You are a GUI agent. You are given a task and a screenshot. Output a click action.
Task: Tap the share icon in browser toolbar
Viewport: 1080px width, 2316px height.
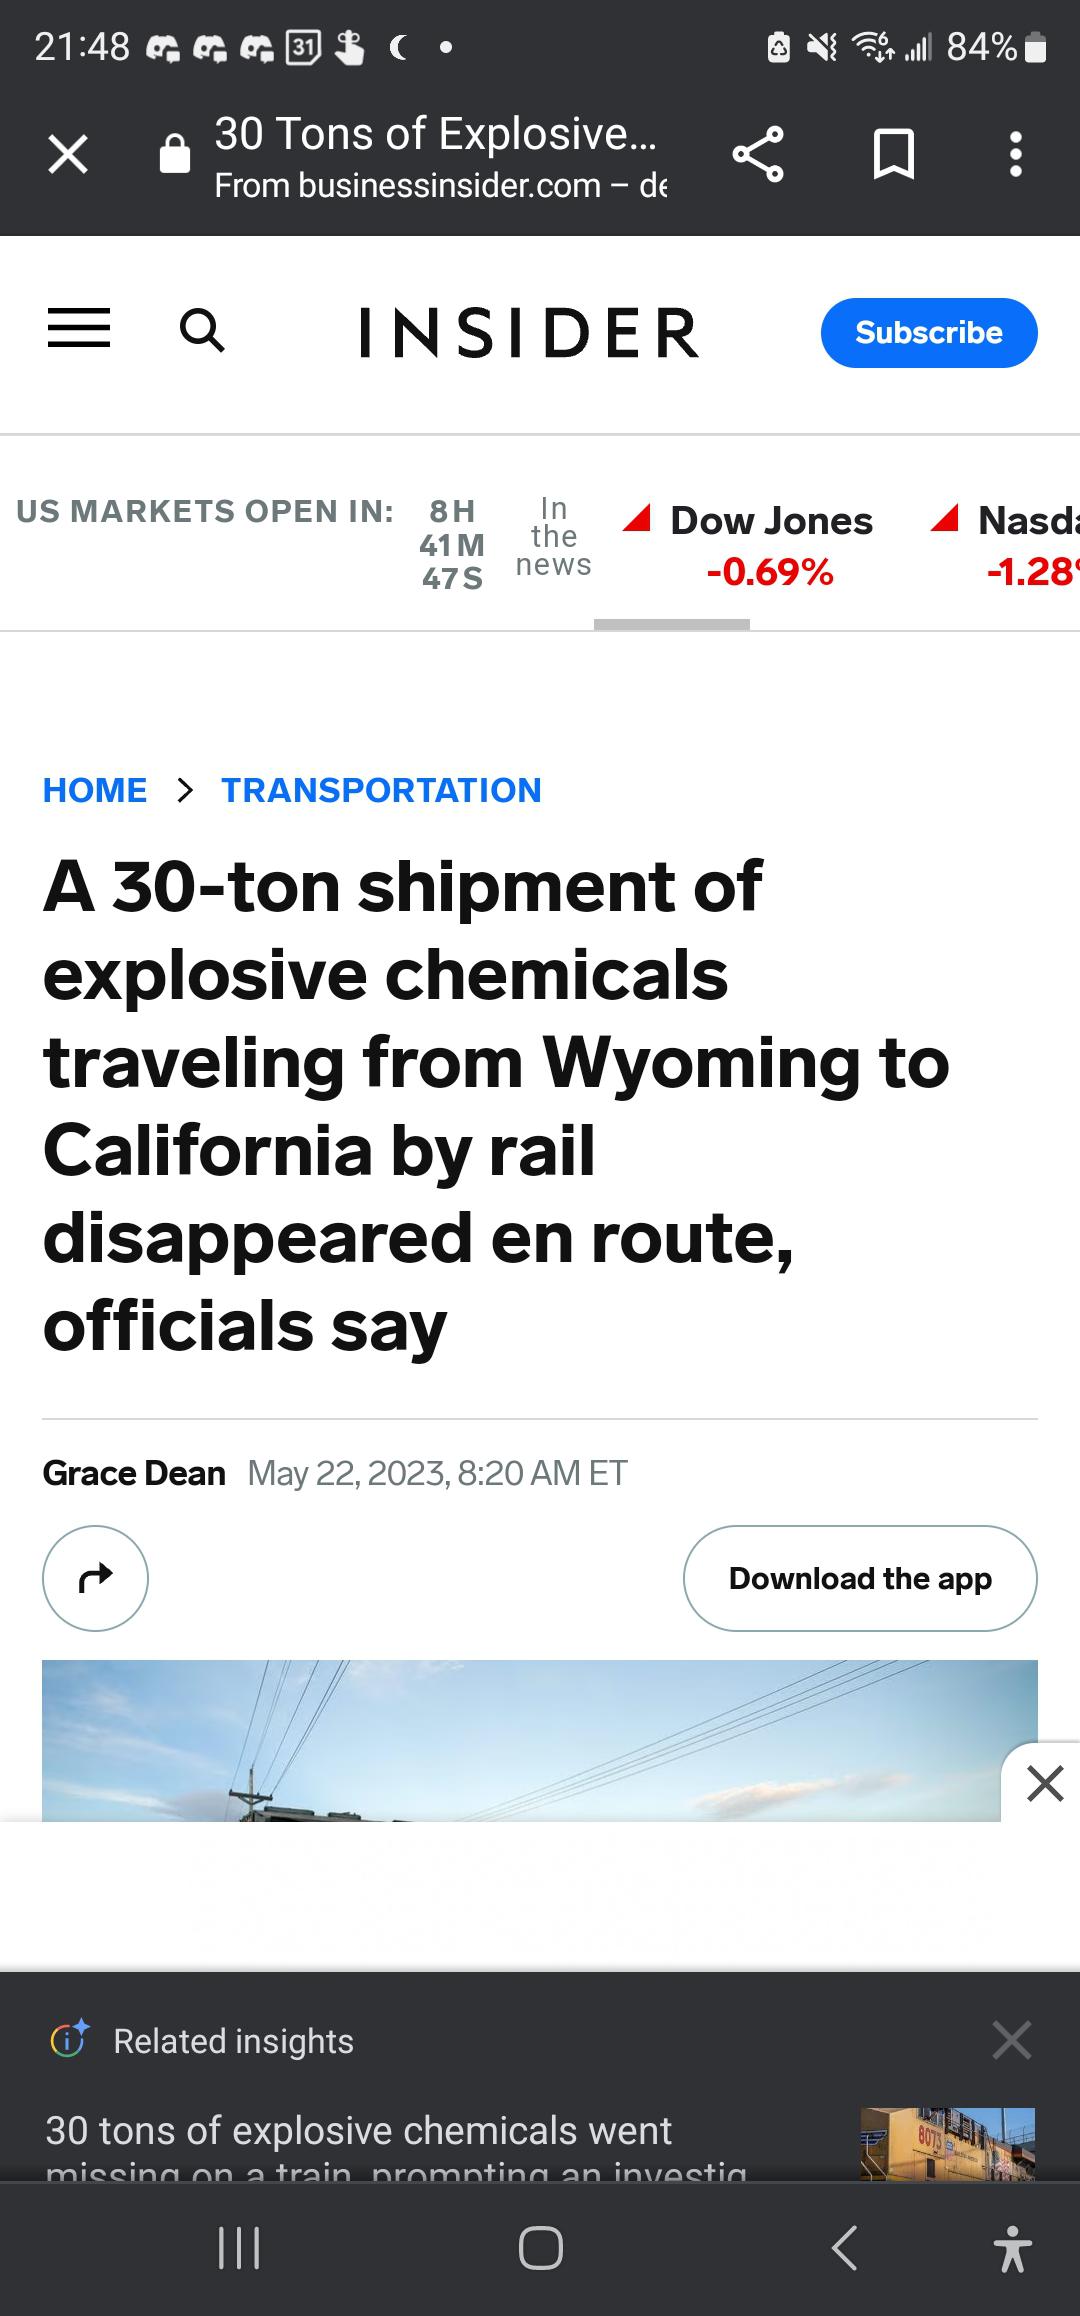758,155
